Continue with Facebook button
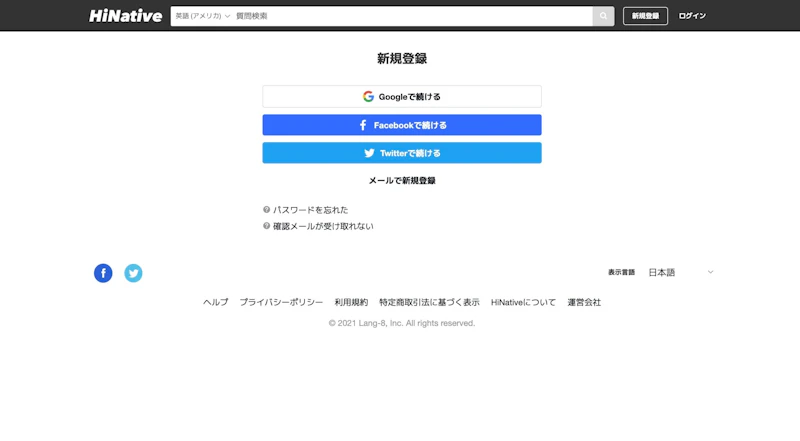 pos(402,125)
